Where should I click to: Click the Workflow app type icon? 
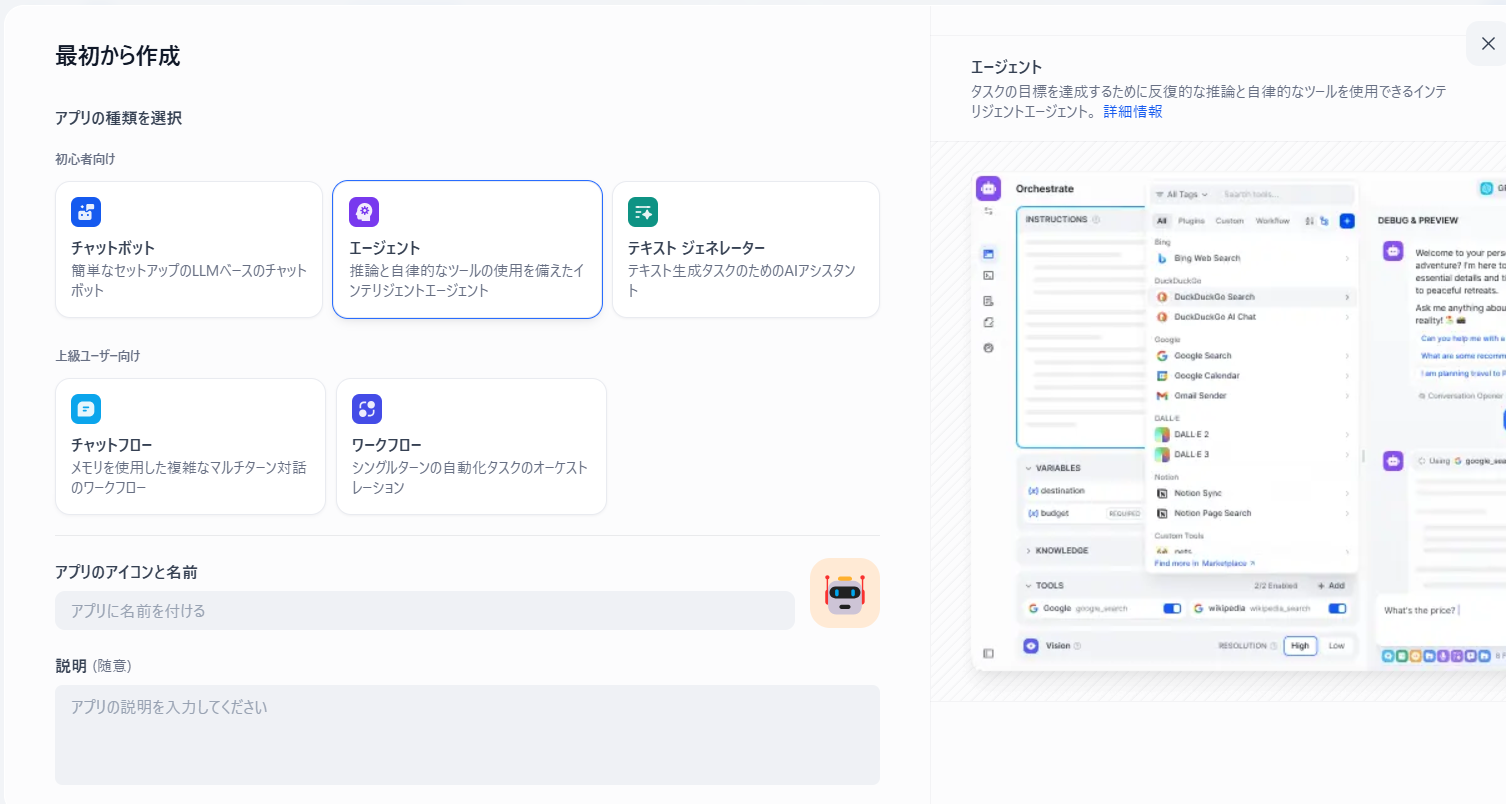(x=367, y=409)
